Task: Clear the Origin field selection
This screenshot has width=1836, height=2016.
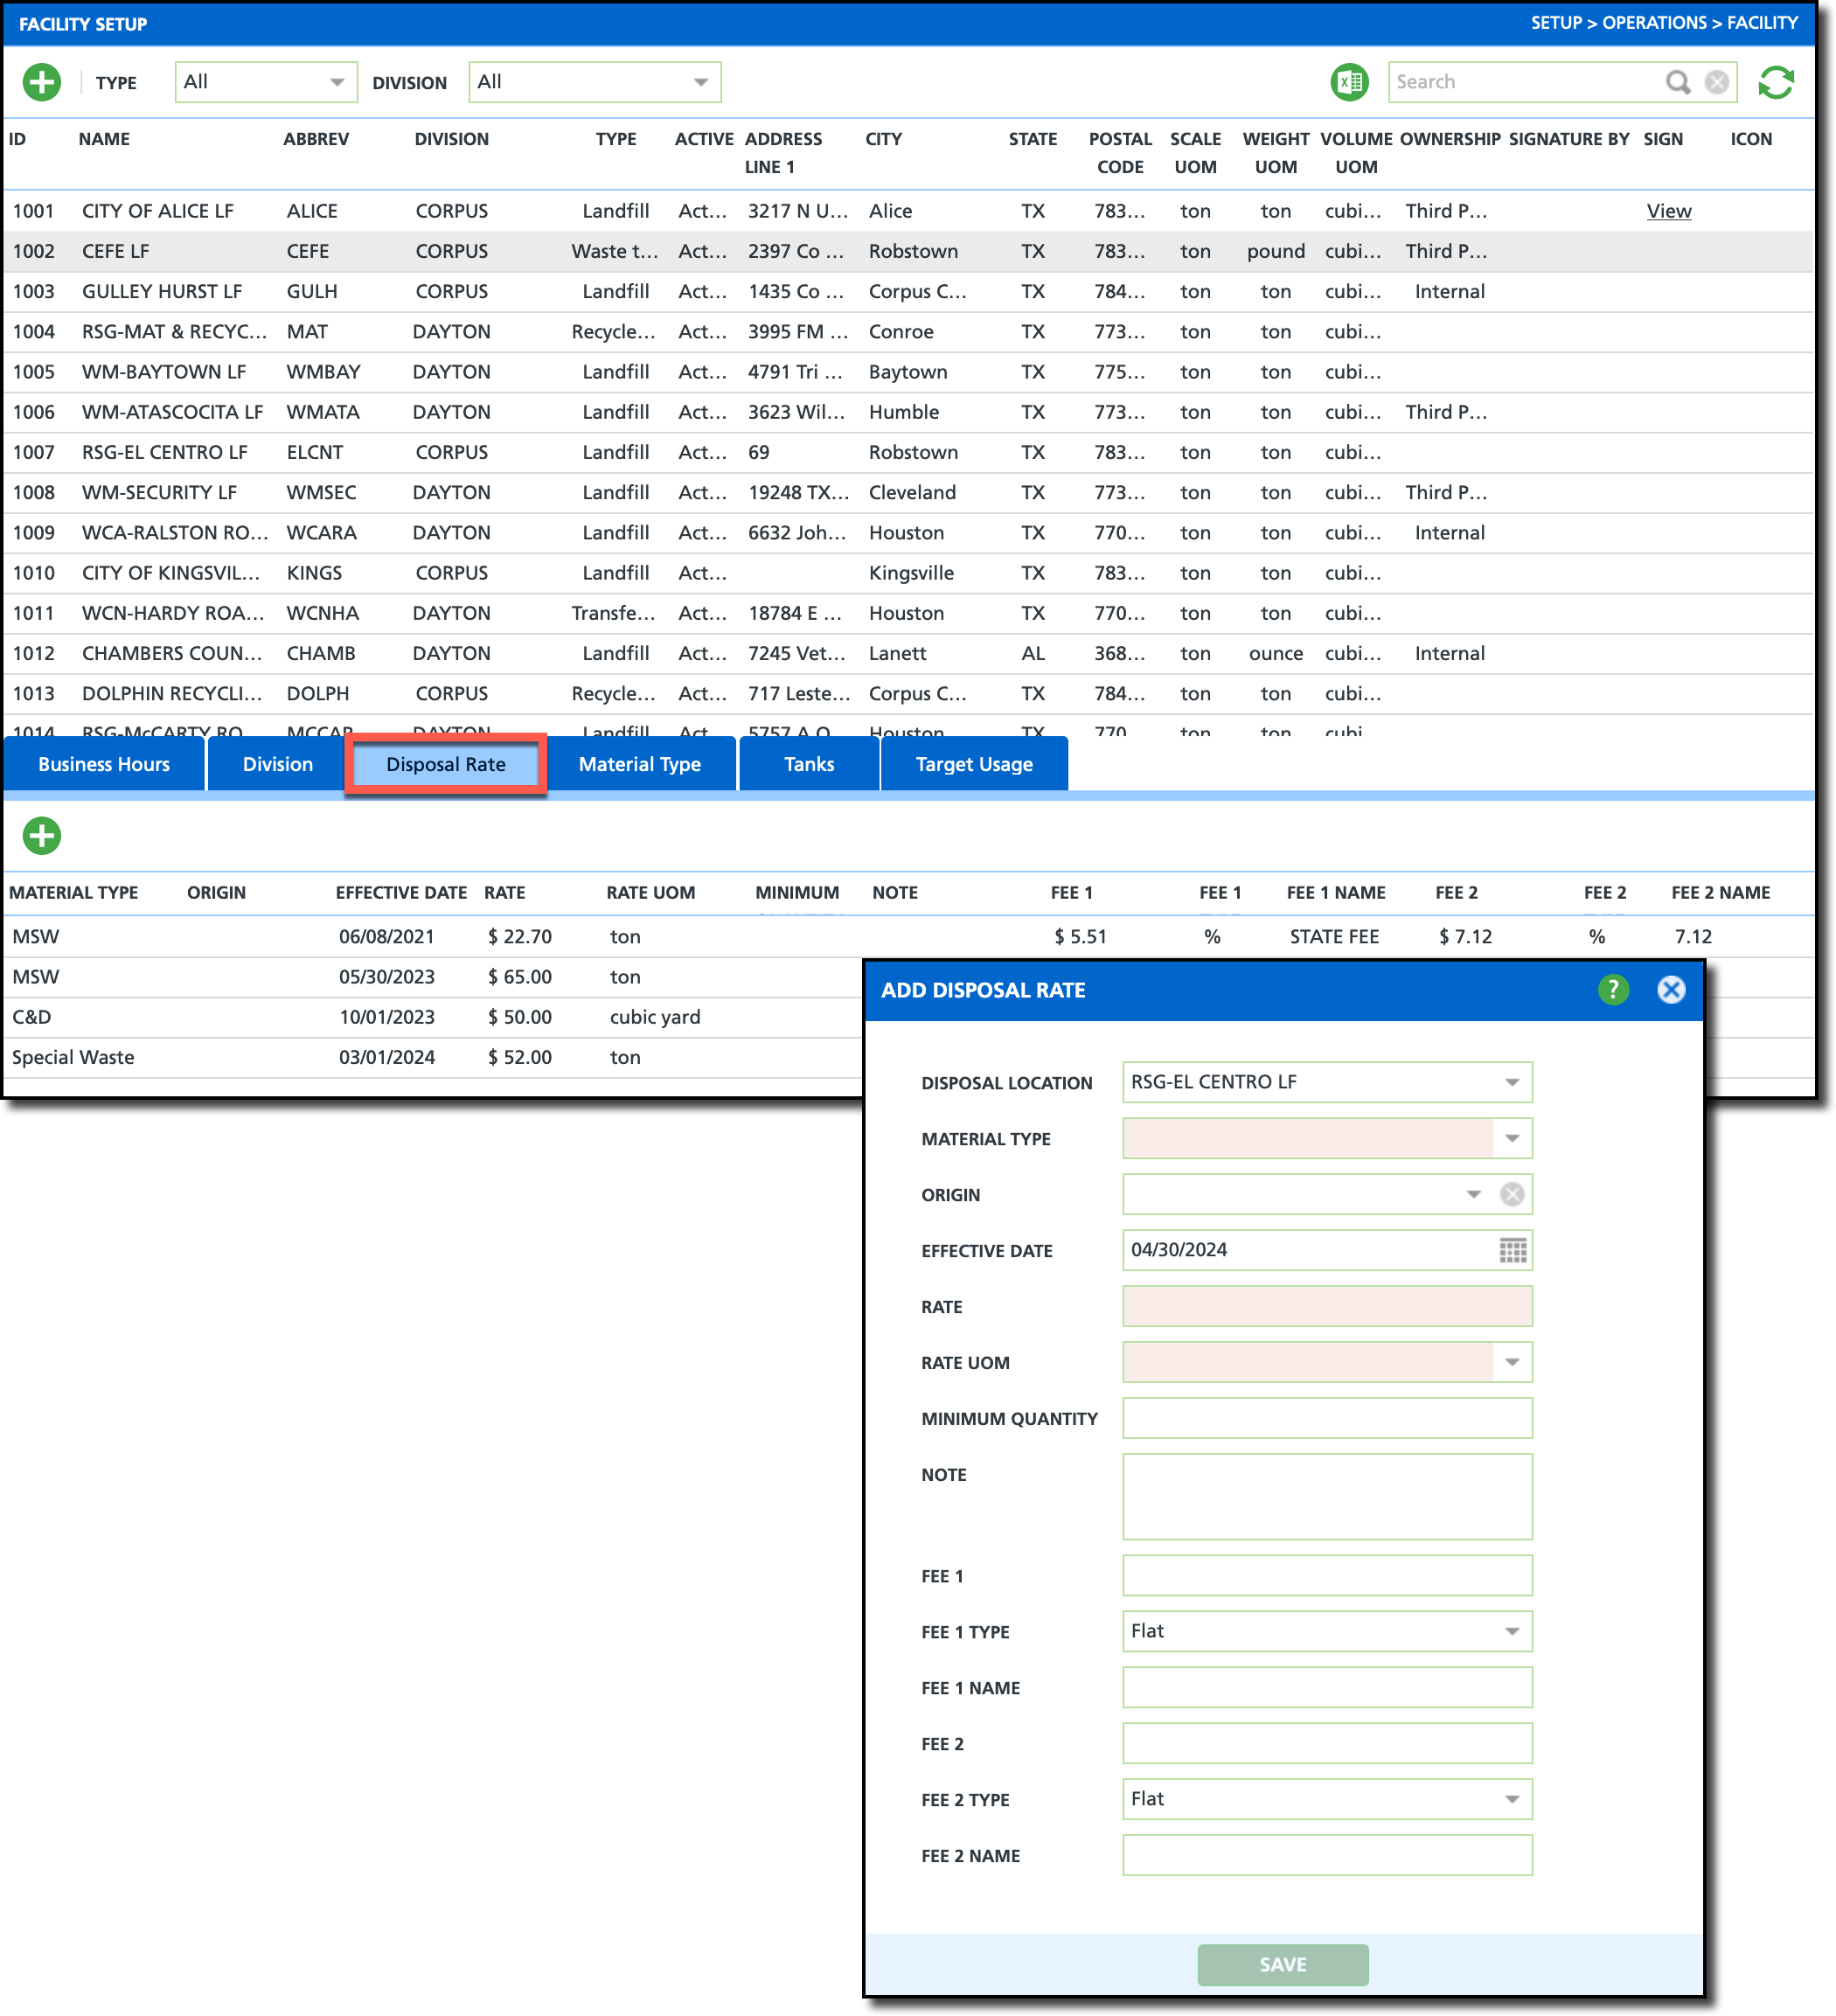Action: (1512, 1194)
